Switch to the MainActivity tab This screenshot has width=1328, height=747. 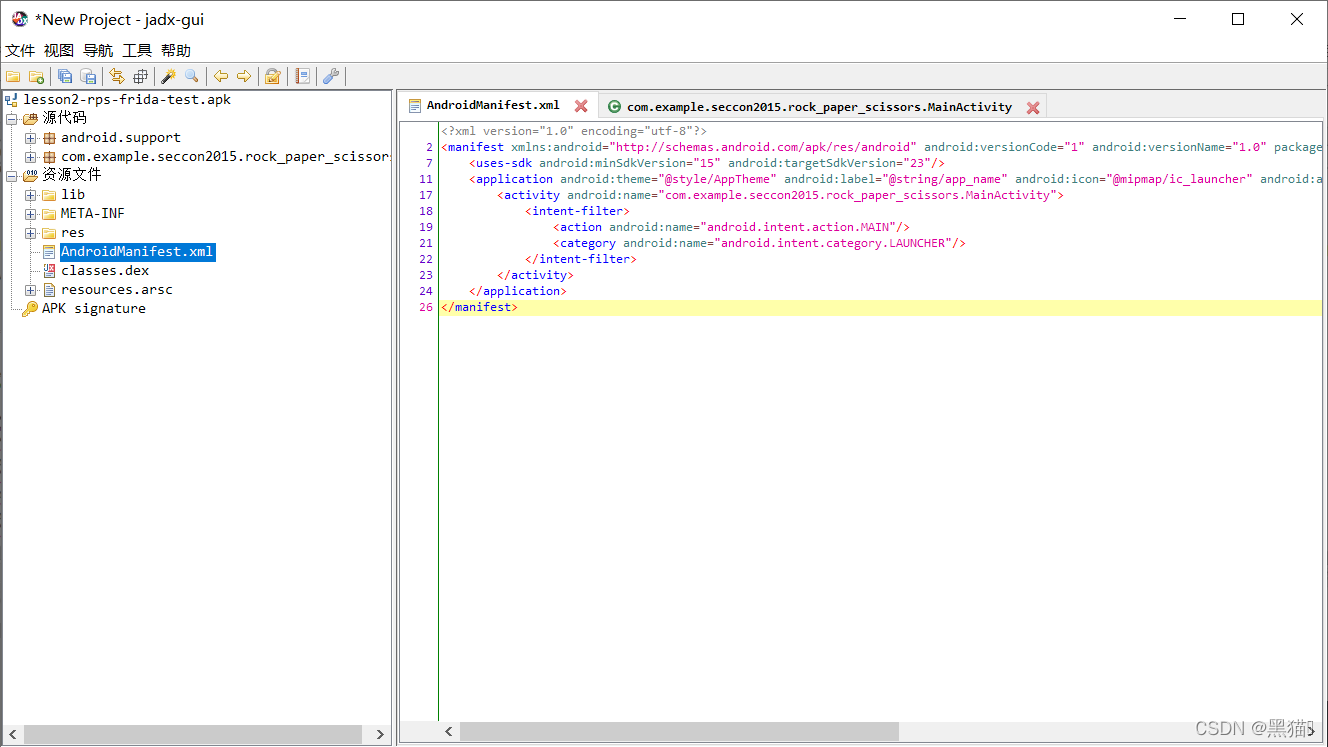point(819,107)
